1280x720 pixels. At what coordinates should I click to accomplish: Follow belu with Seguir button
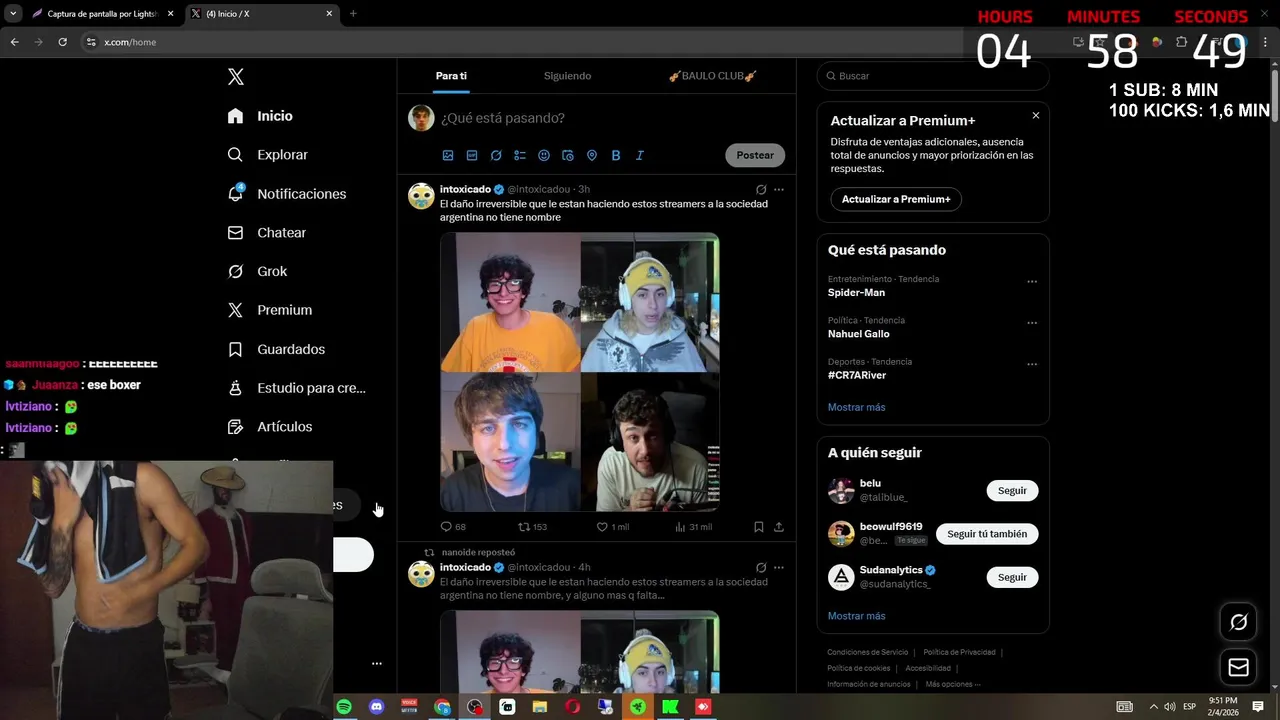click(x=1012, y=491)
